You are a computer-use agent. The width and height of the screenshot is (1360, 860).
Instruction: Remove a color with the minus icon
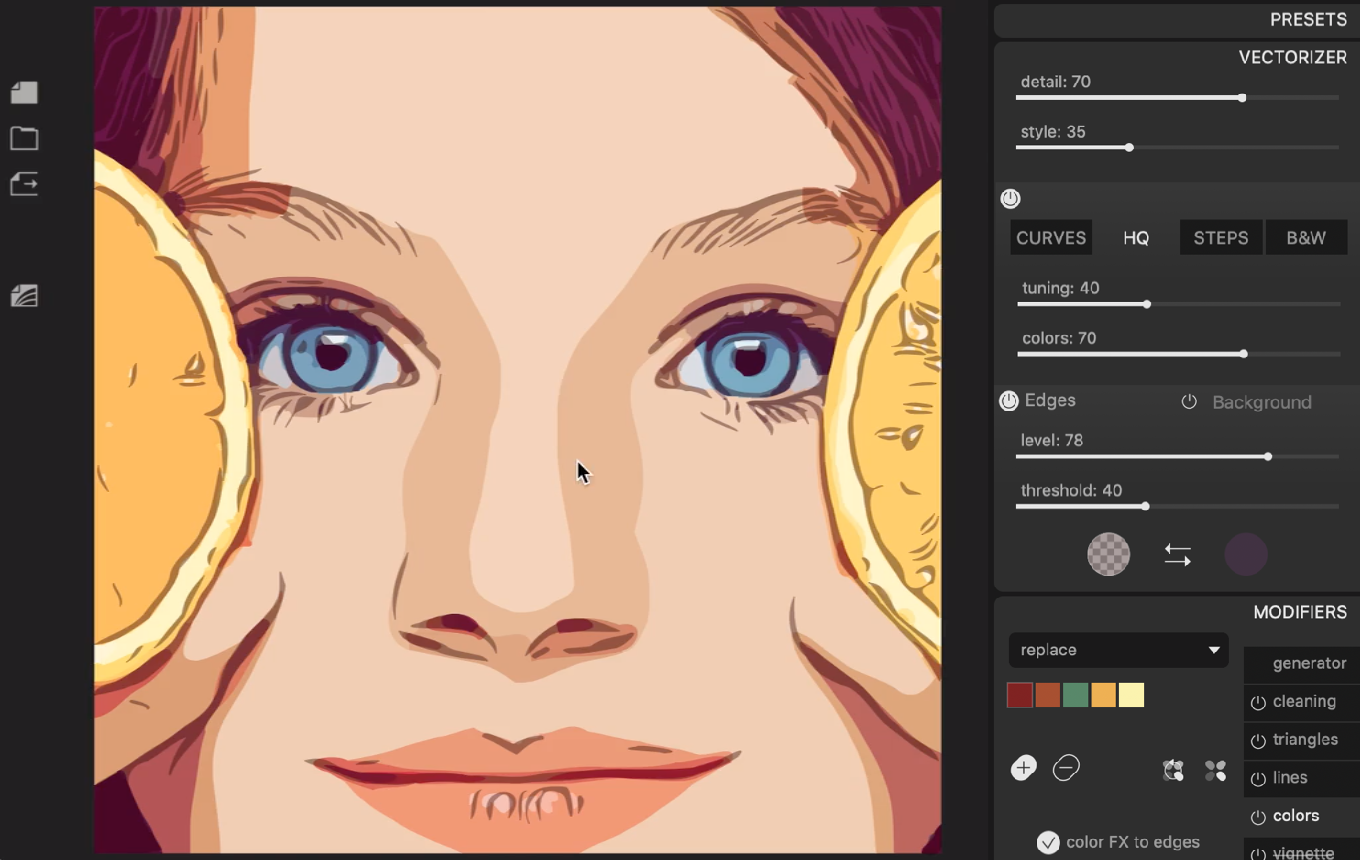pos(1066,768)
